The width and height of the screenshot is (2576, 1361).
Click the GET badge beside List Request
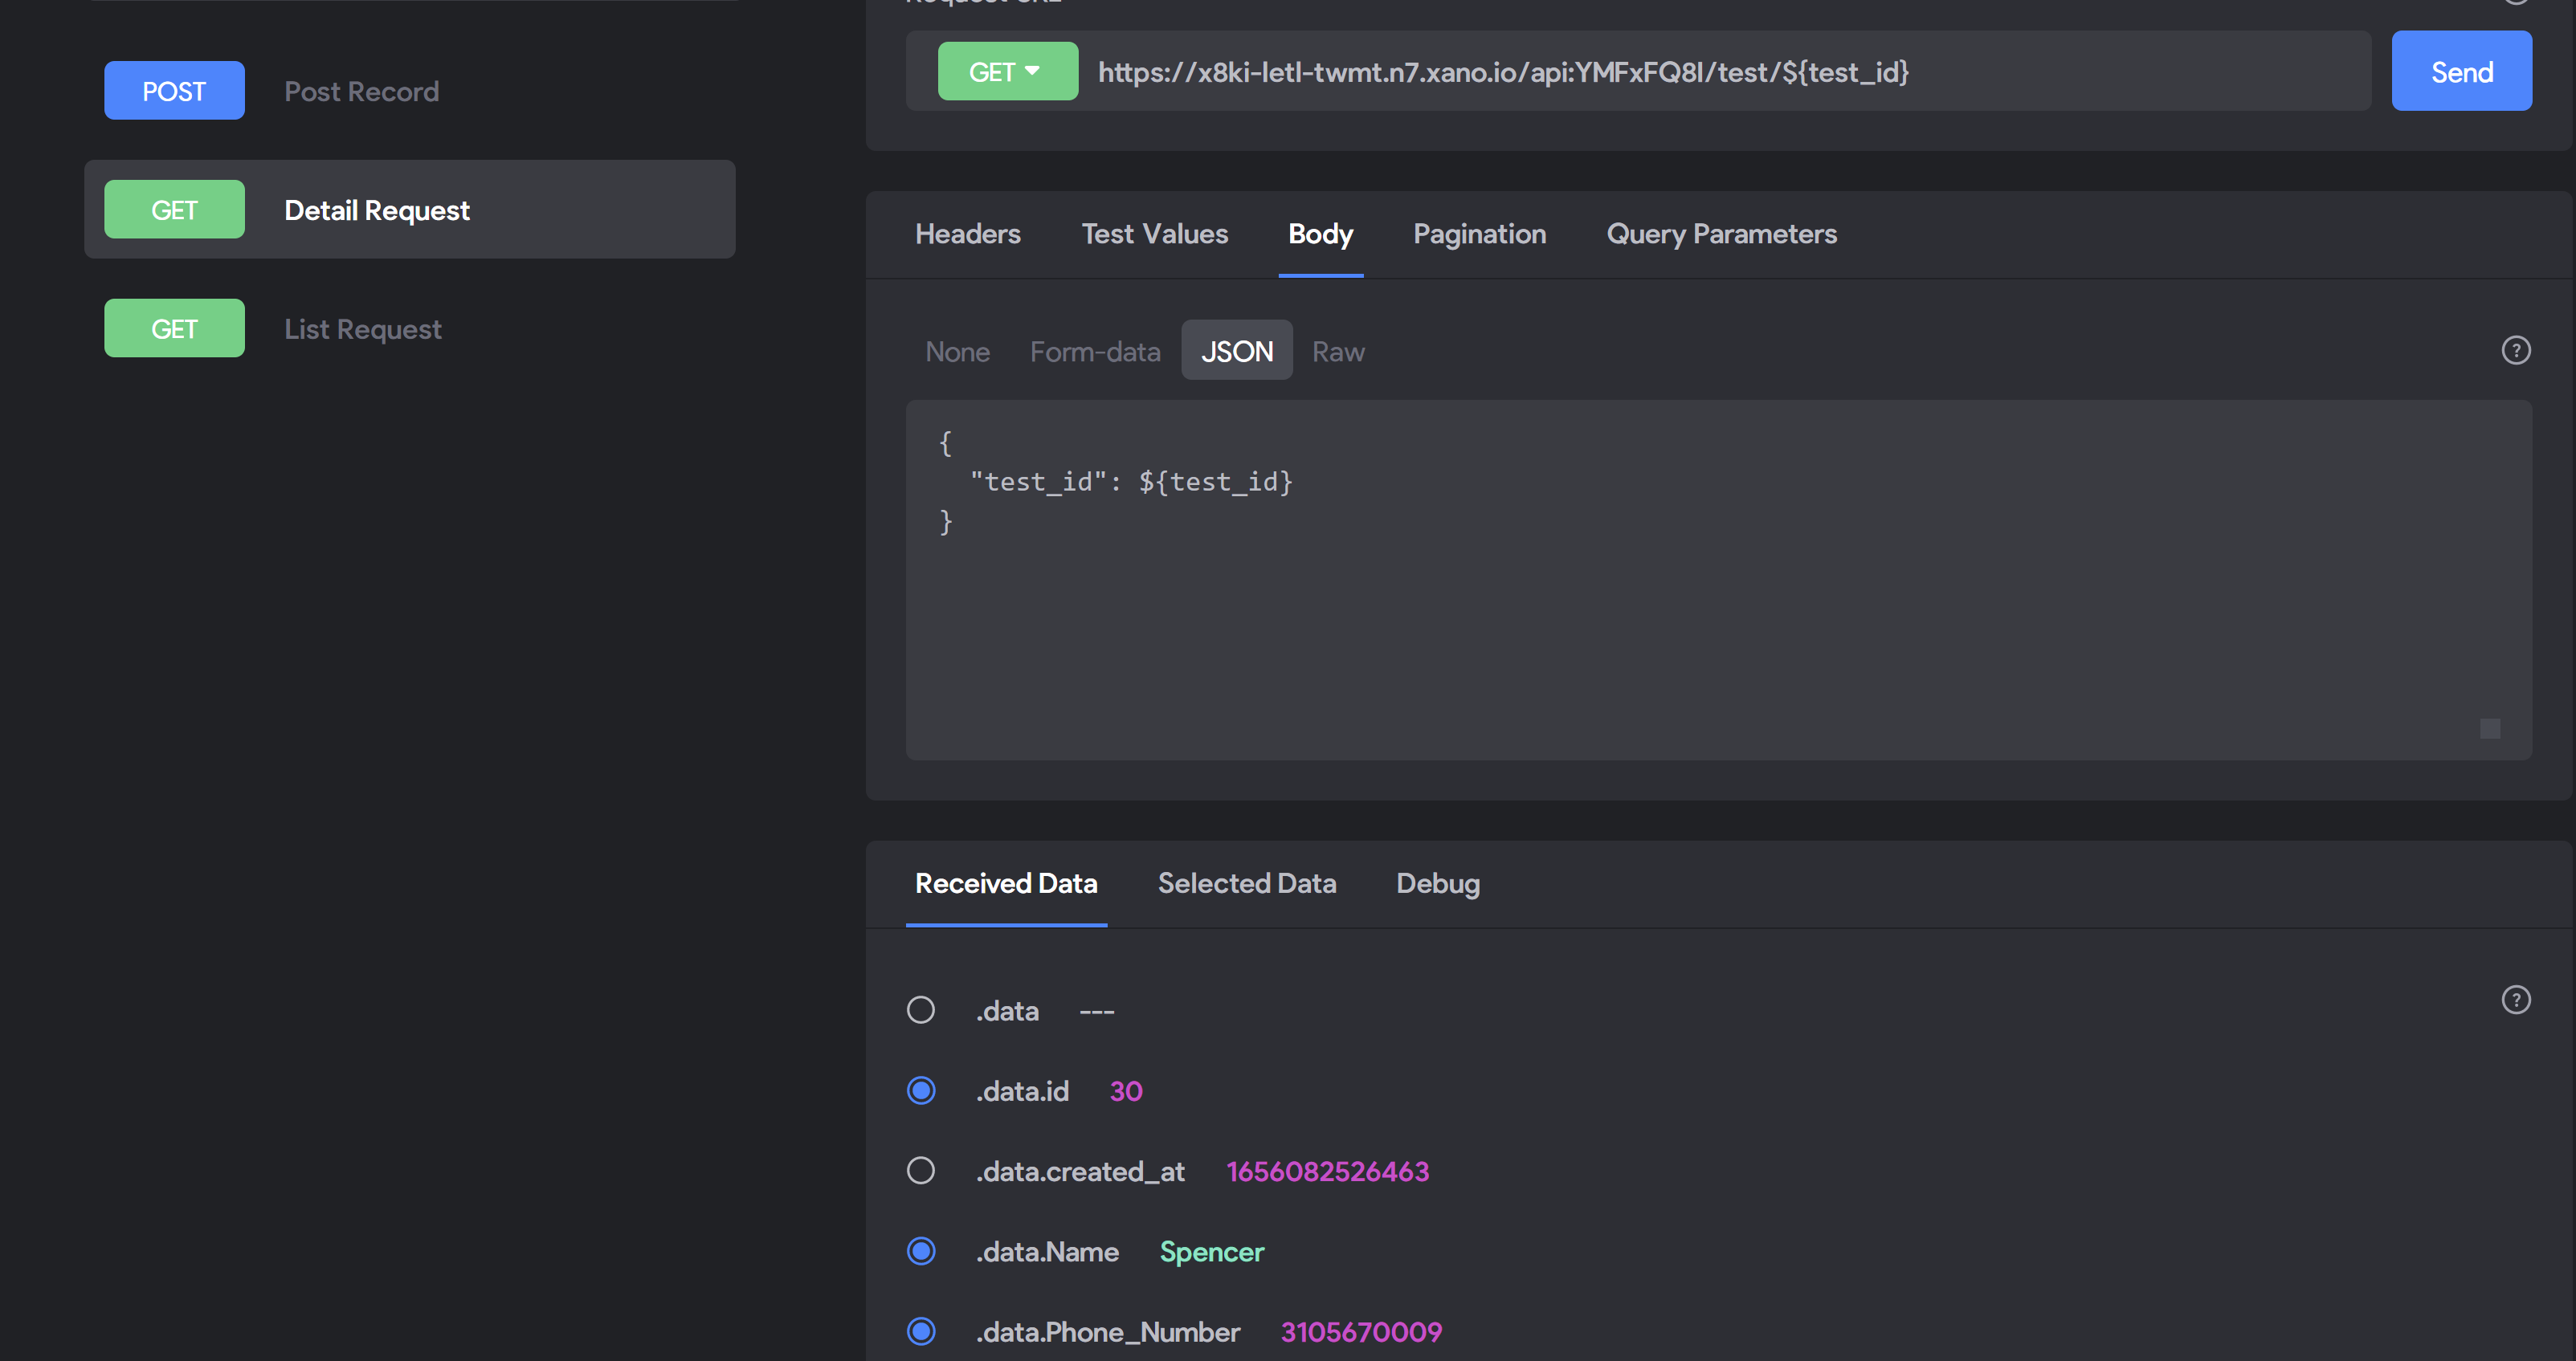(174, 328)
